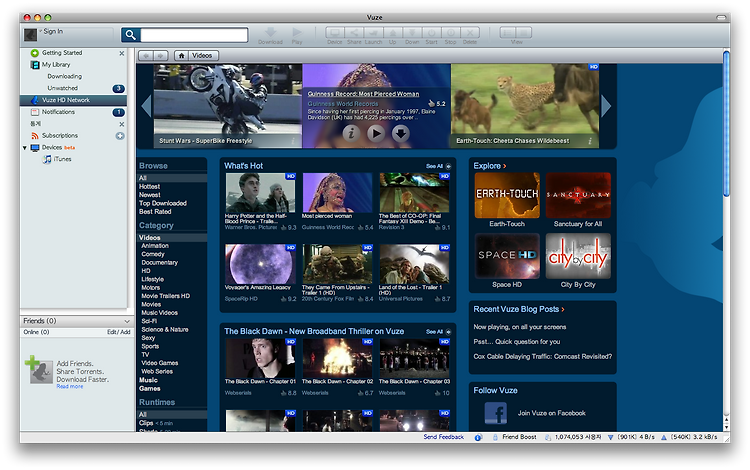Open the Earth-Touch channel tile
Screen dimensions: 750x470
[507, 196]
